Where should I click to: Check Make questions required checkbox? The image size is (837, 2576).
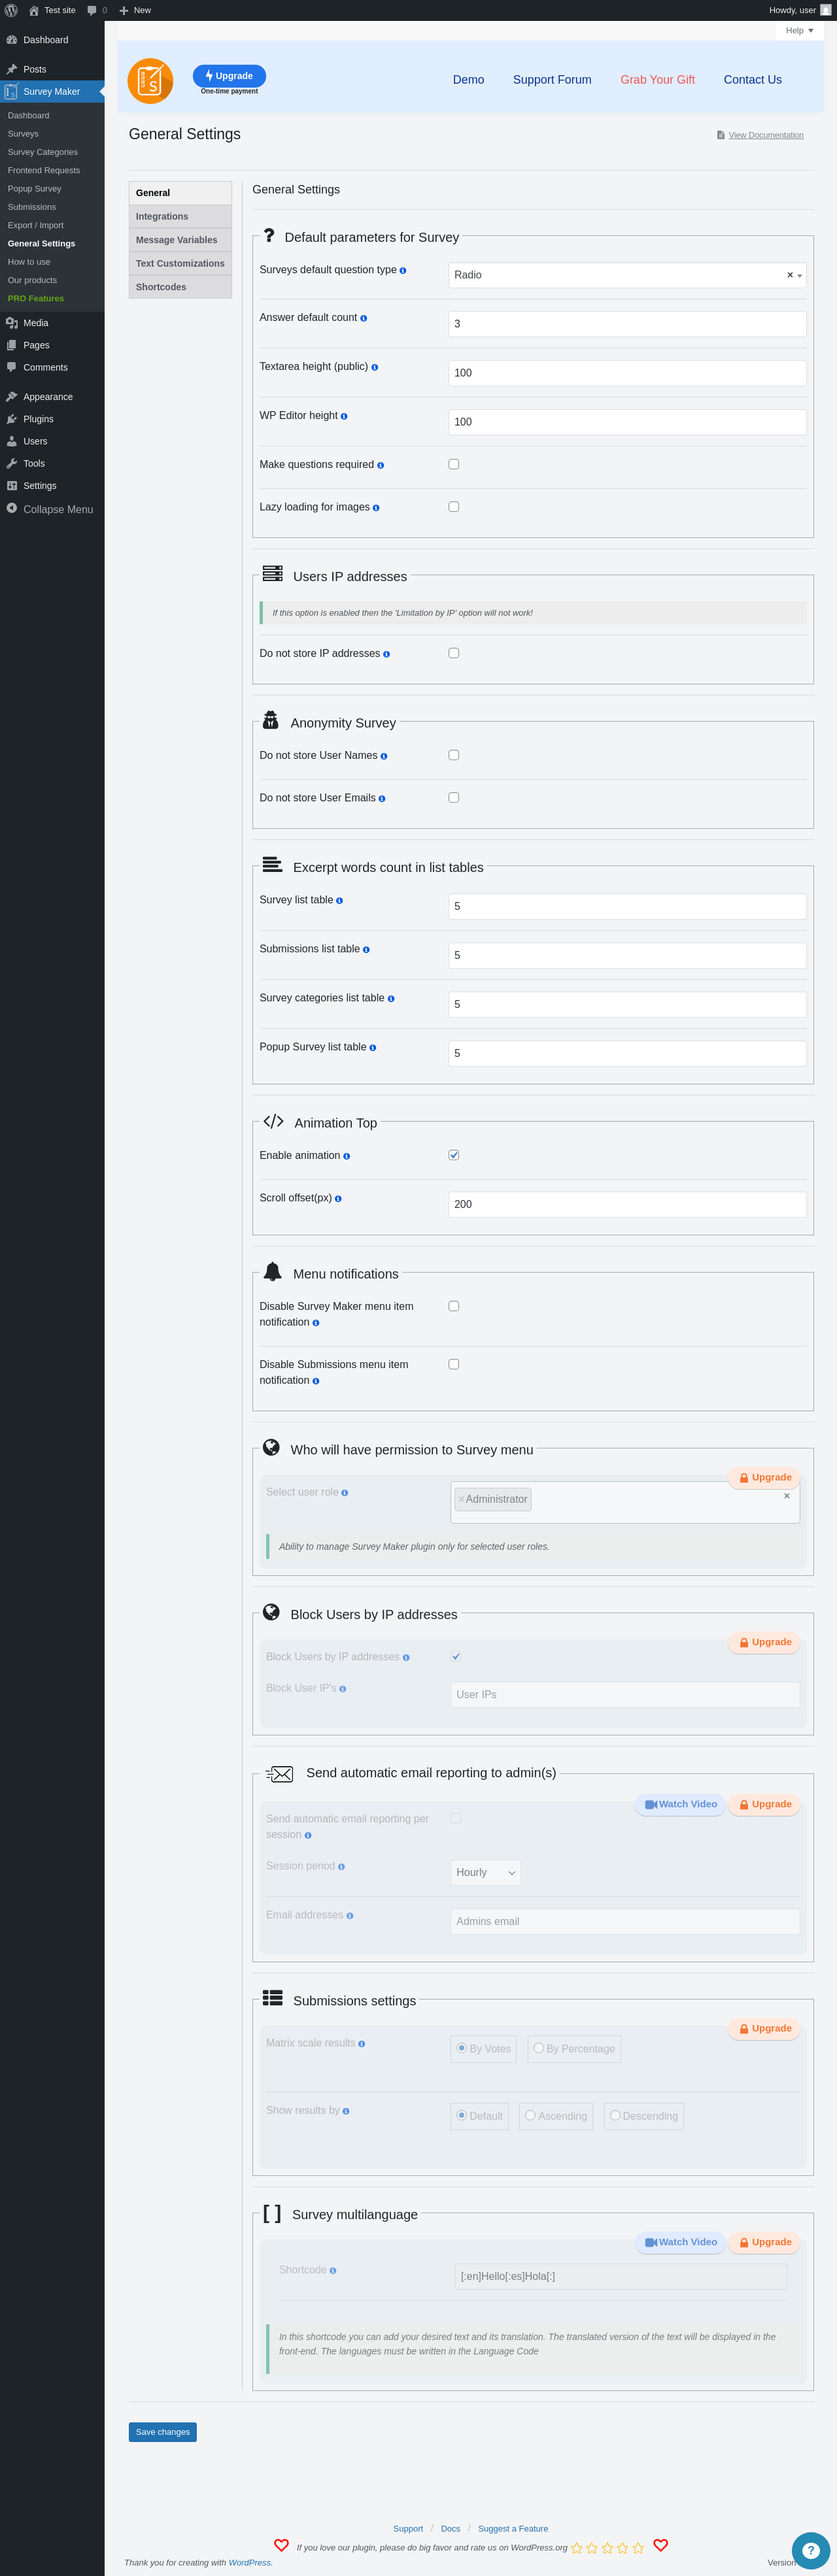click(x=454, y=464)
